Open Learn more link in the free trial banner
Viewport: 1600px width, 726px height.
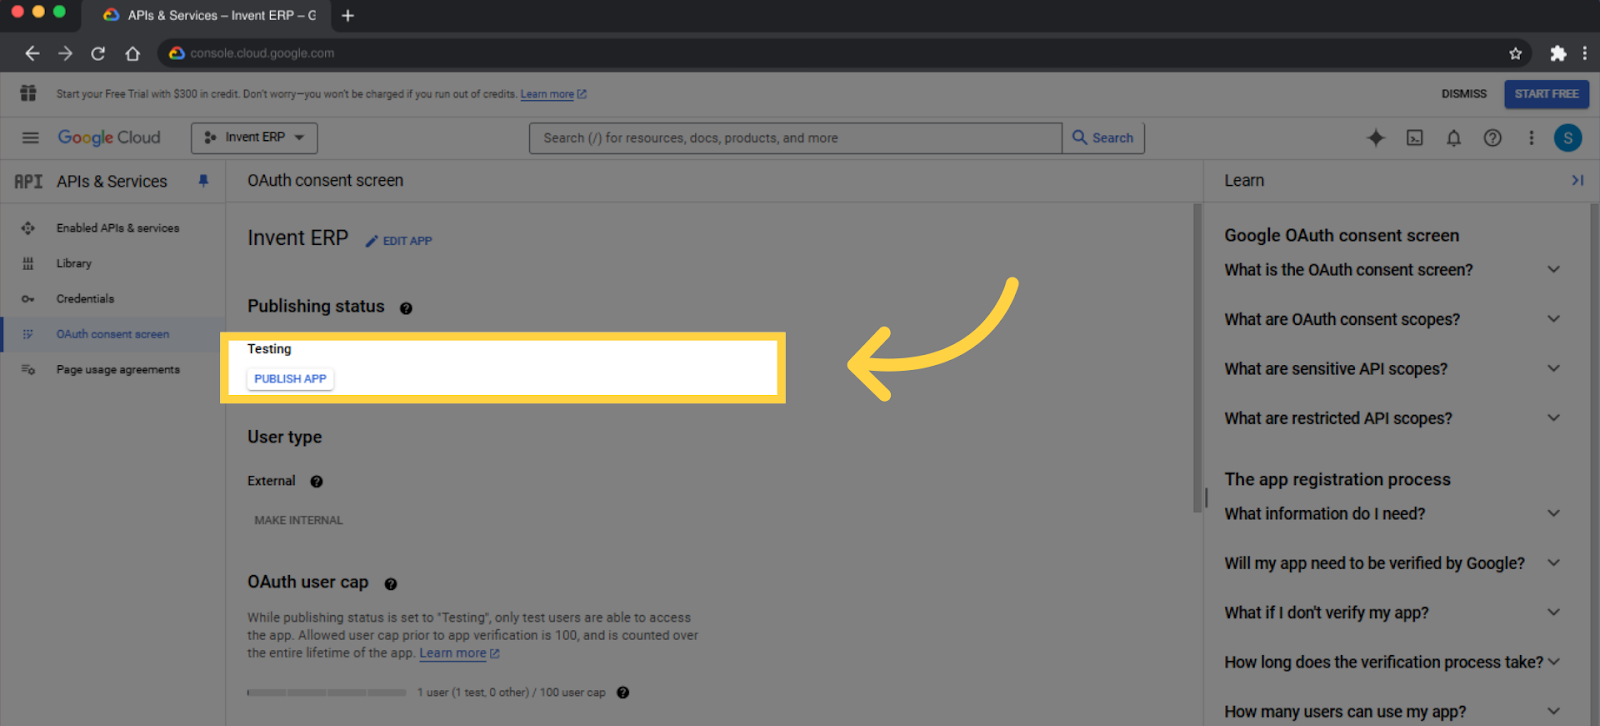(553, 94)
